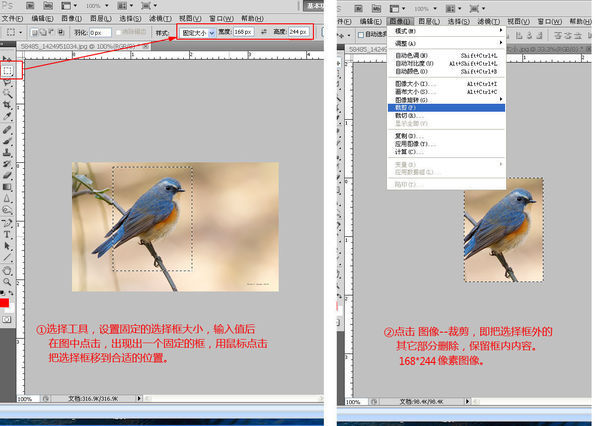Select the Zoom tool in left toolbox
Viewport: 600px width, 426px height.
[x=8, y=282]
